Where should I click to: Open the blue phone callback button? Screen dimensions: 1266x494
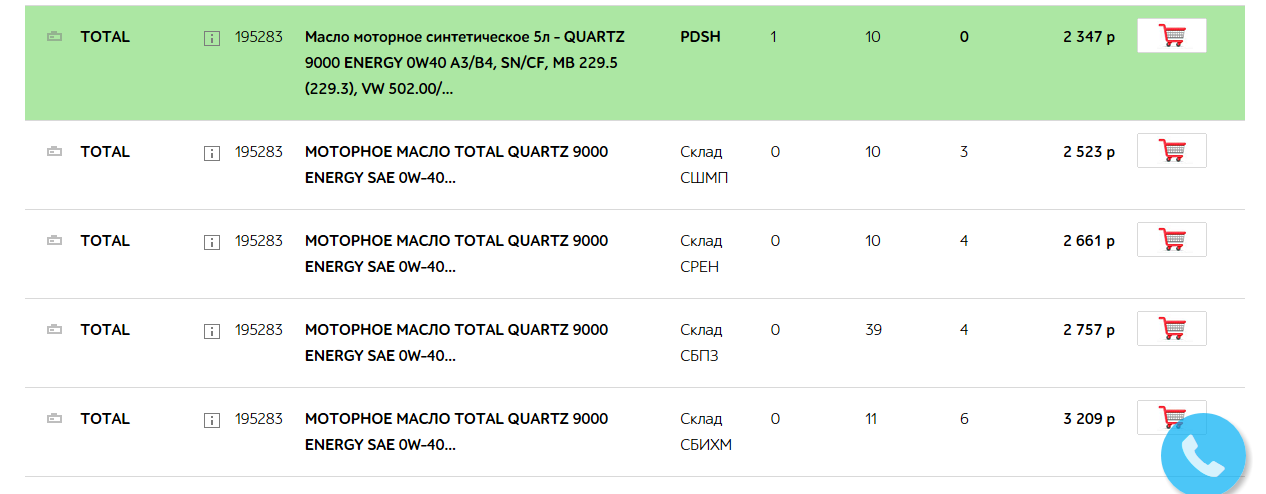1203,457
